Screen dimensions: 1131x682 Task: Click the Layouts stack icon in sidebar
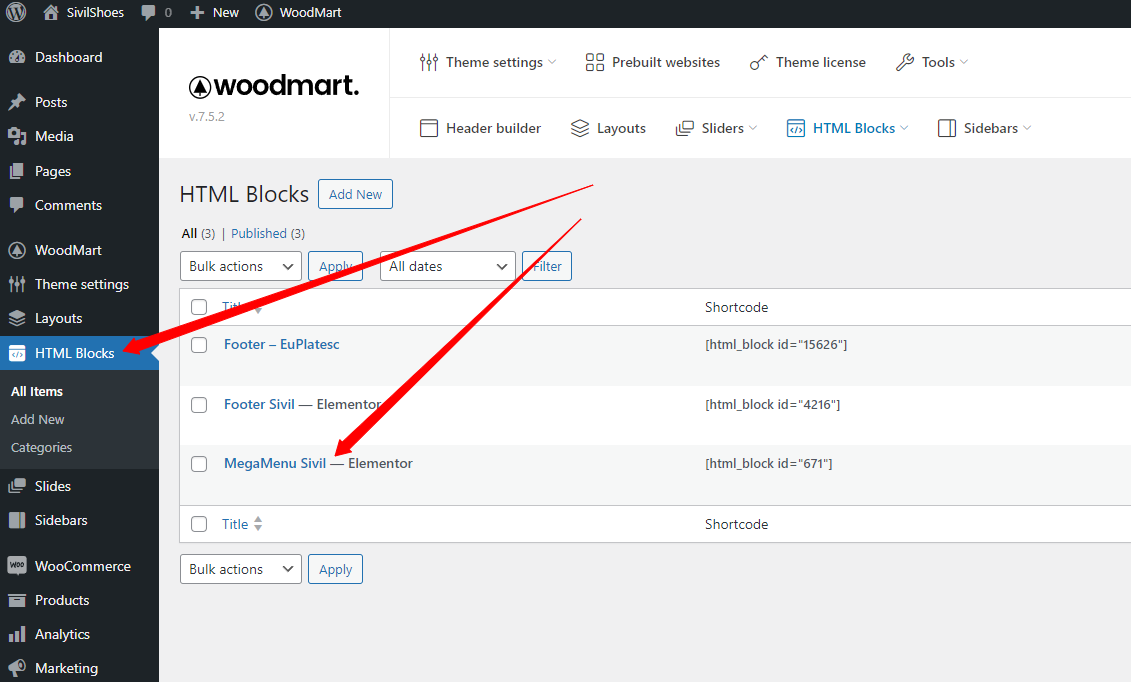click(x=17, y=318)
